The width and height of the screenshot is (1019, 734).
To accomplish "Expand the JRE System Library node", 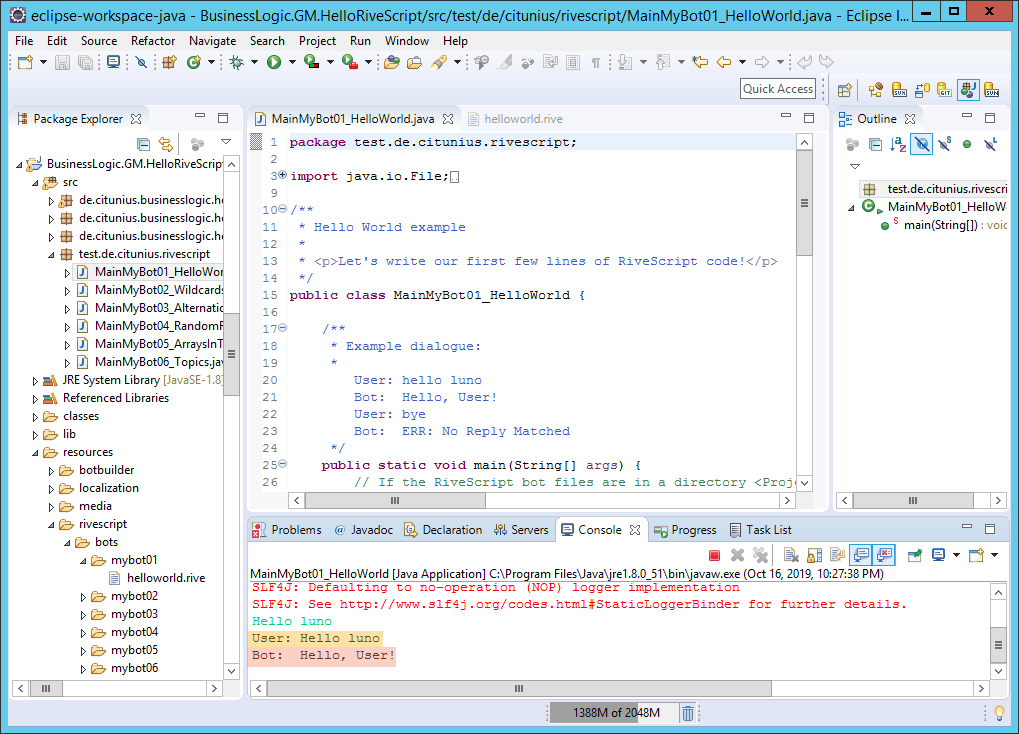I will (x=36, y=380).
